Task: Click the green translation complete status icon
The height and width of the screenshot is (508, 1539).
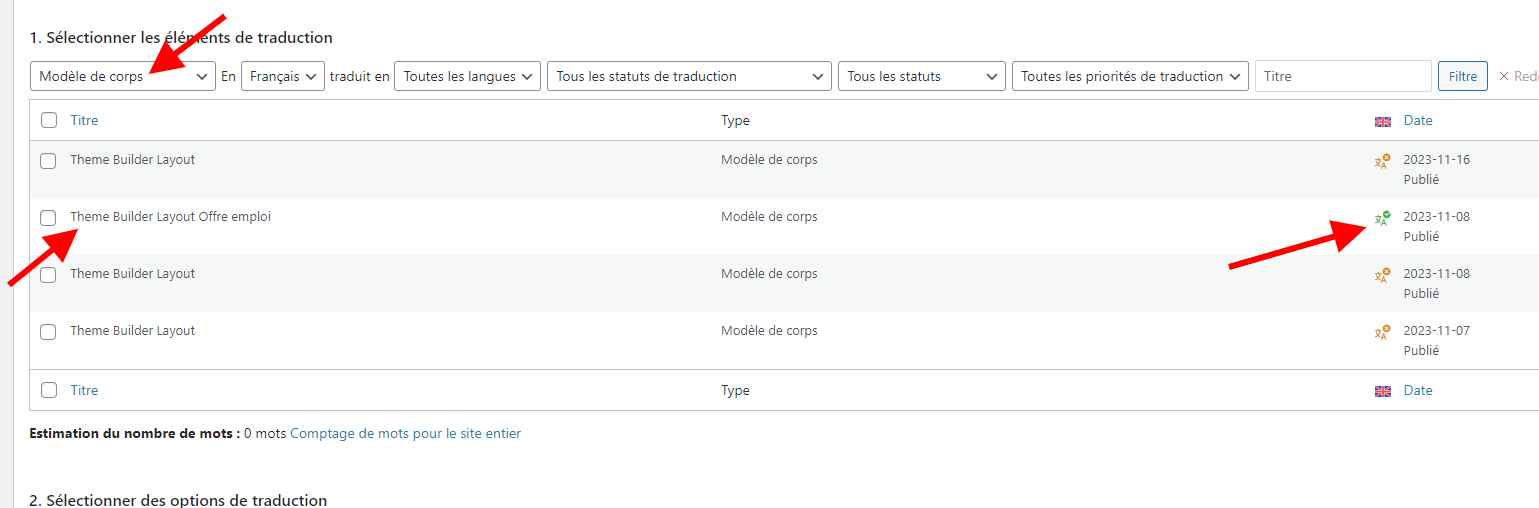Action: tap(1382, 219)
